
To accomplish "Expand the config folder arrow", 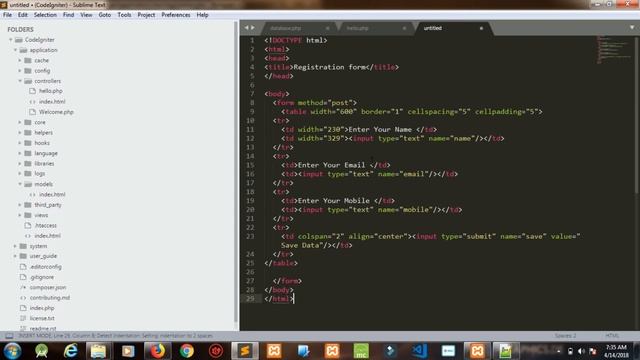I will pyautogui.click(x=20, y=71).
